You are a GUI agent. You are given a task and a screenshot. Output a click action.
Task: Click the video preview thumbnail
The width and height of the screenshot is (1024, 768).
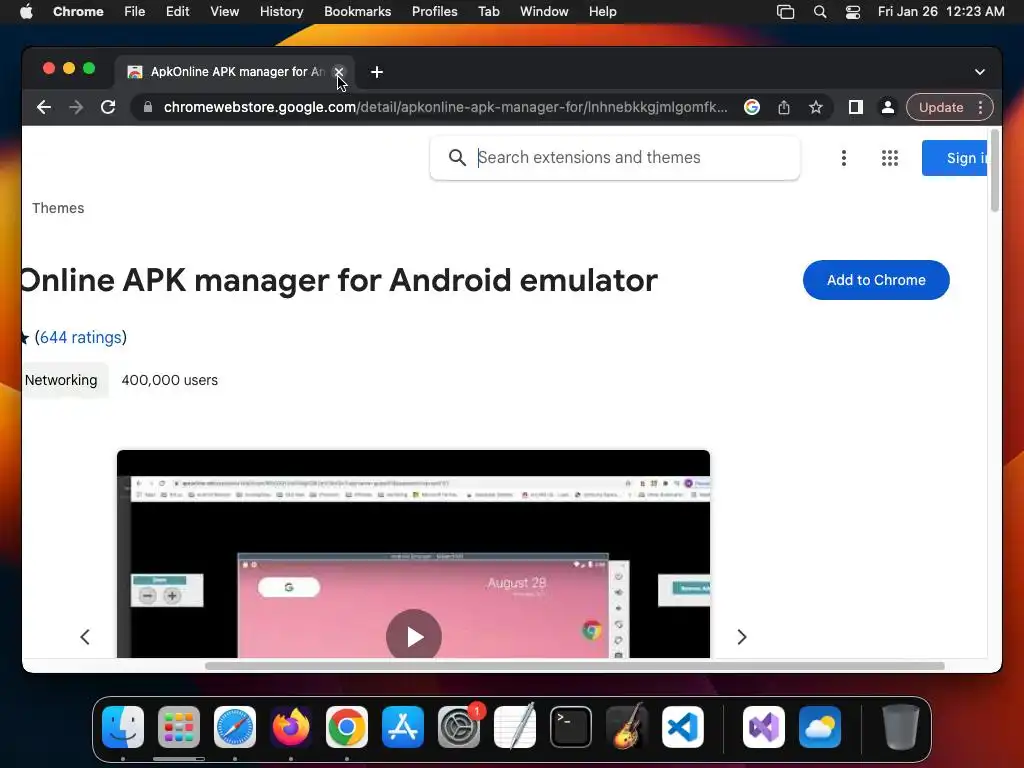coord(413,554)
